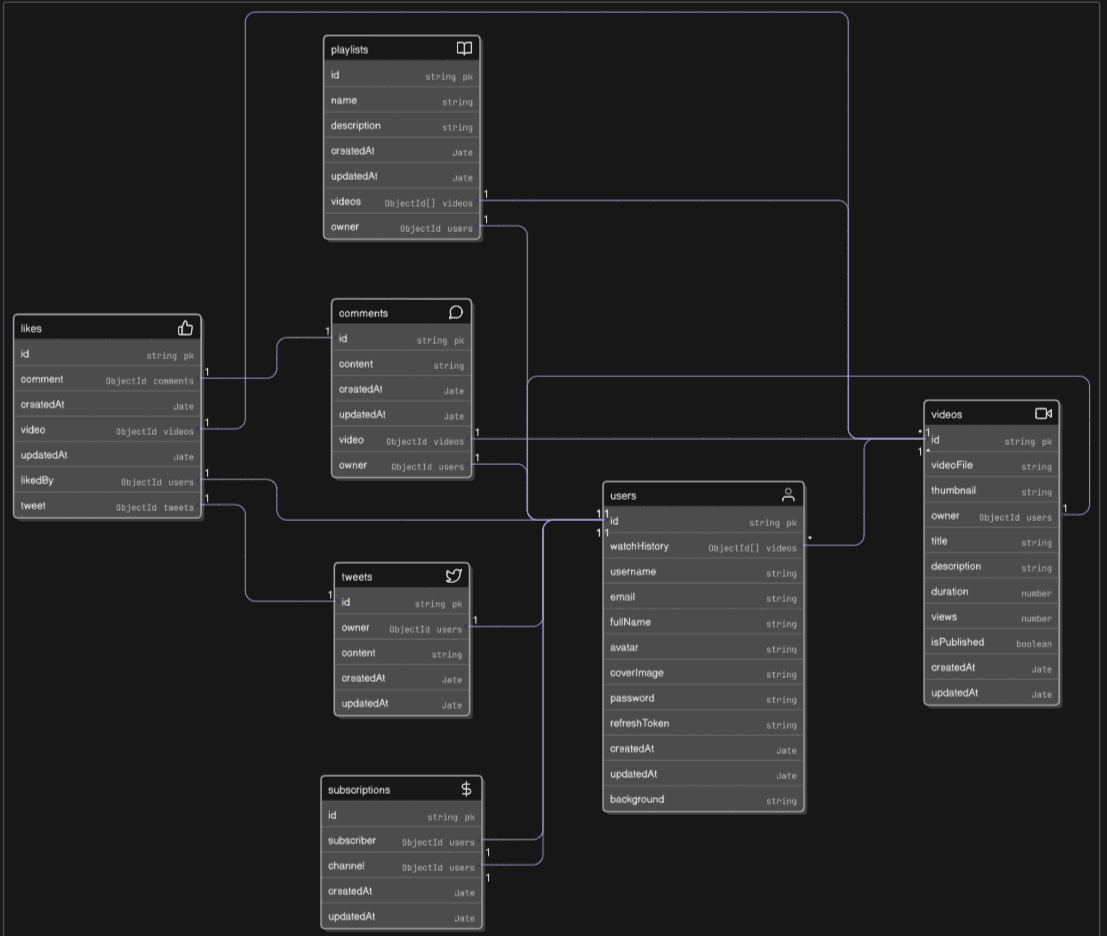This screenshot has height=936, width=1107.
Task: Click the thumbnail row in videos table
Action: (x=991, y=491)
